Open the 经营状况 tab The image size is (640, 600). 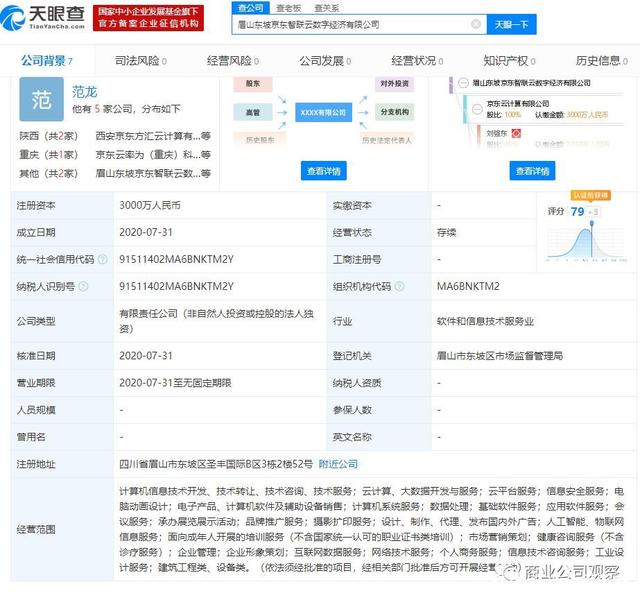(x=417, y=61)
